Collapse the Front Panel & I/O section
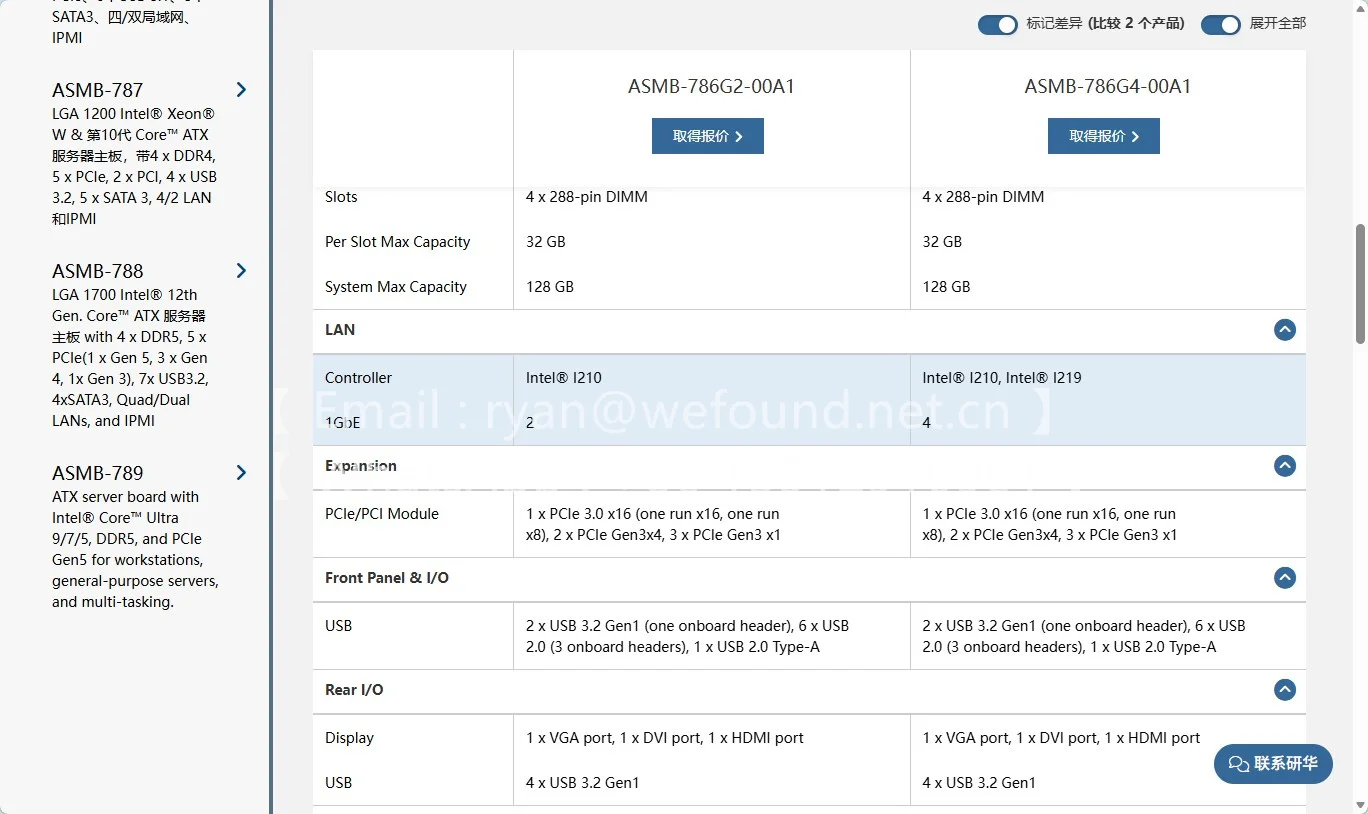Screen dimensions: 1368x814 (1285, 578)
